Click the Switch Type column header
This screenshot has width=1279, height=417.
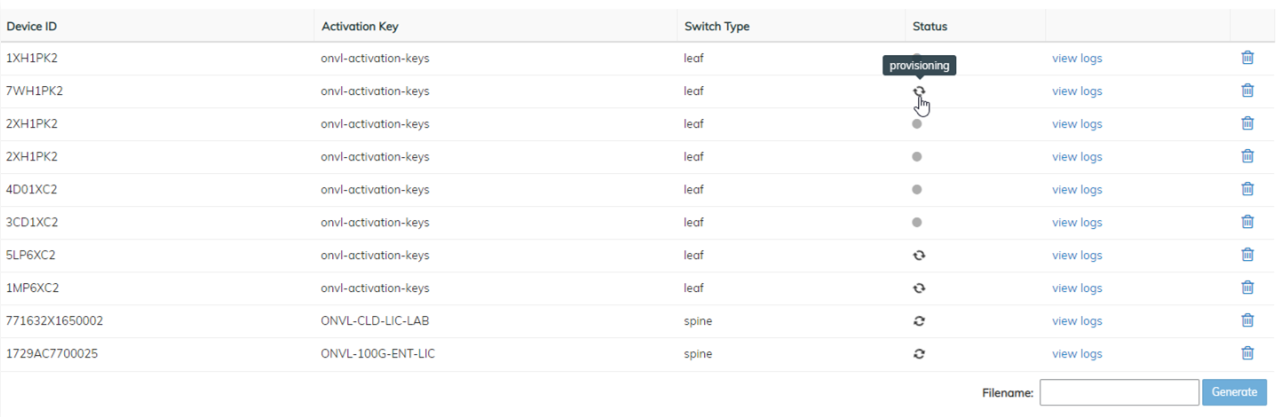717,26
